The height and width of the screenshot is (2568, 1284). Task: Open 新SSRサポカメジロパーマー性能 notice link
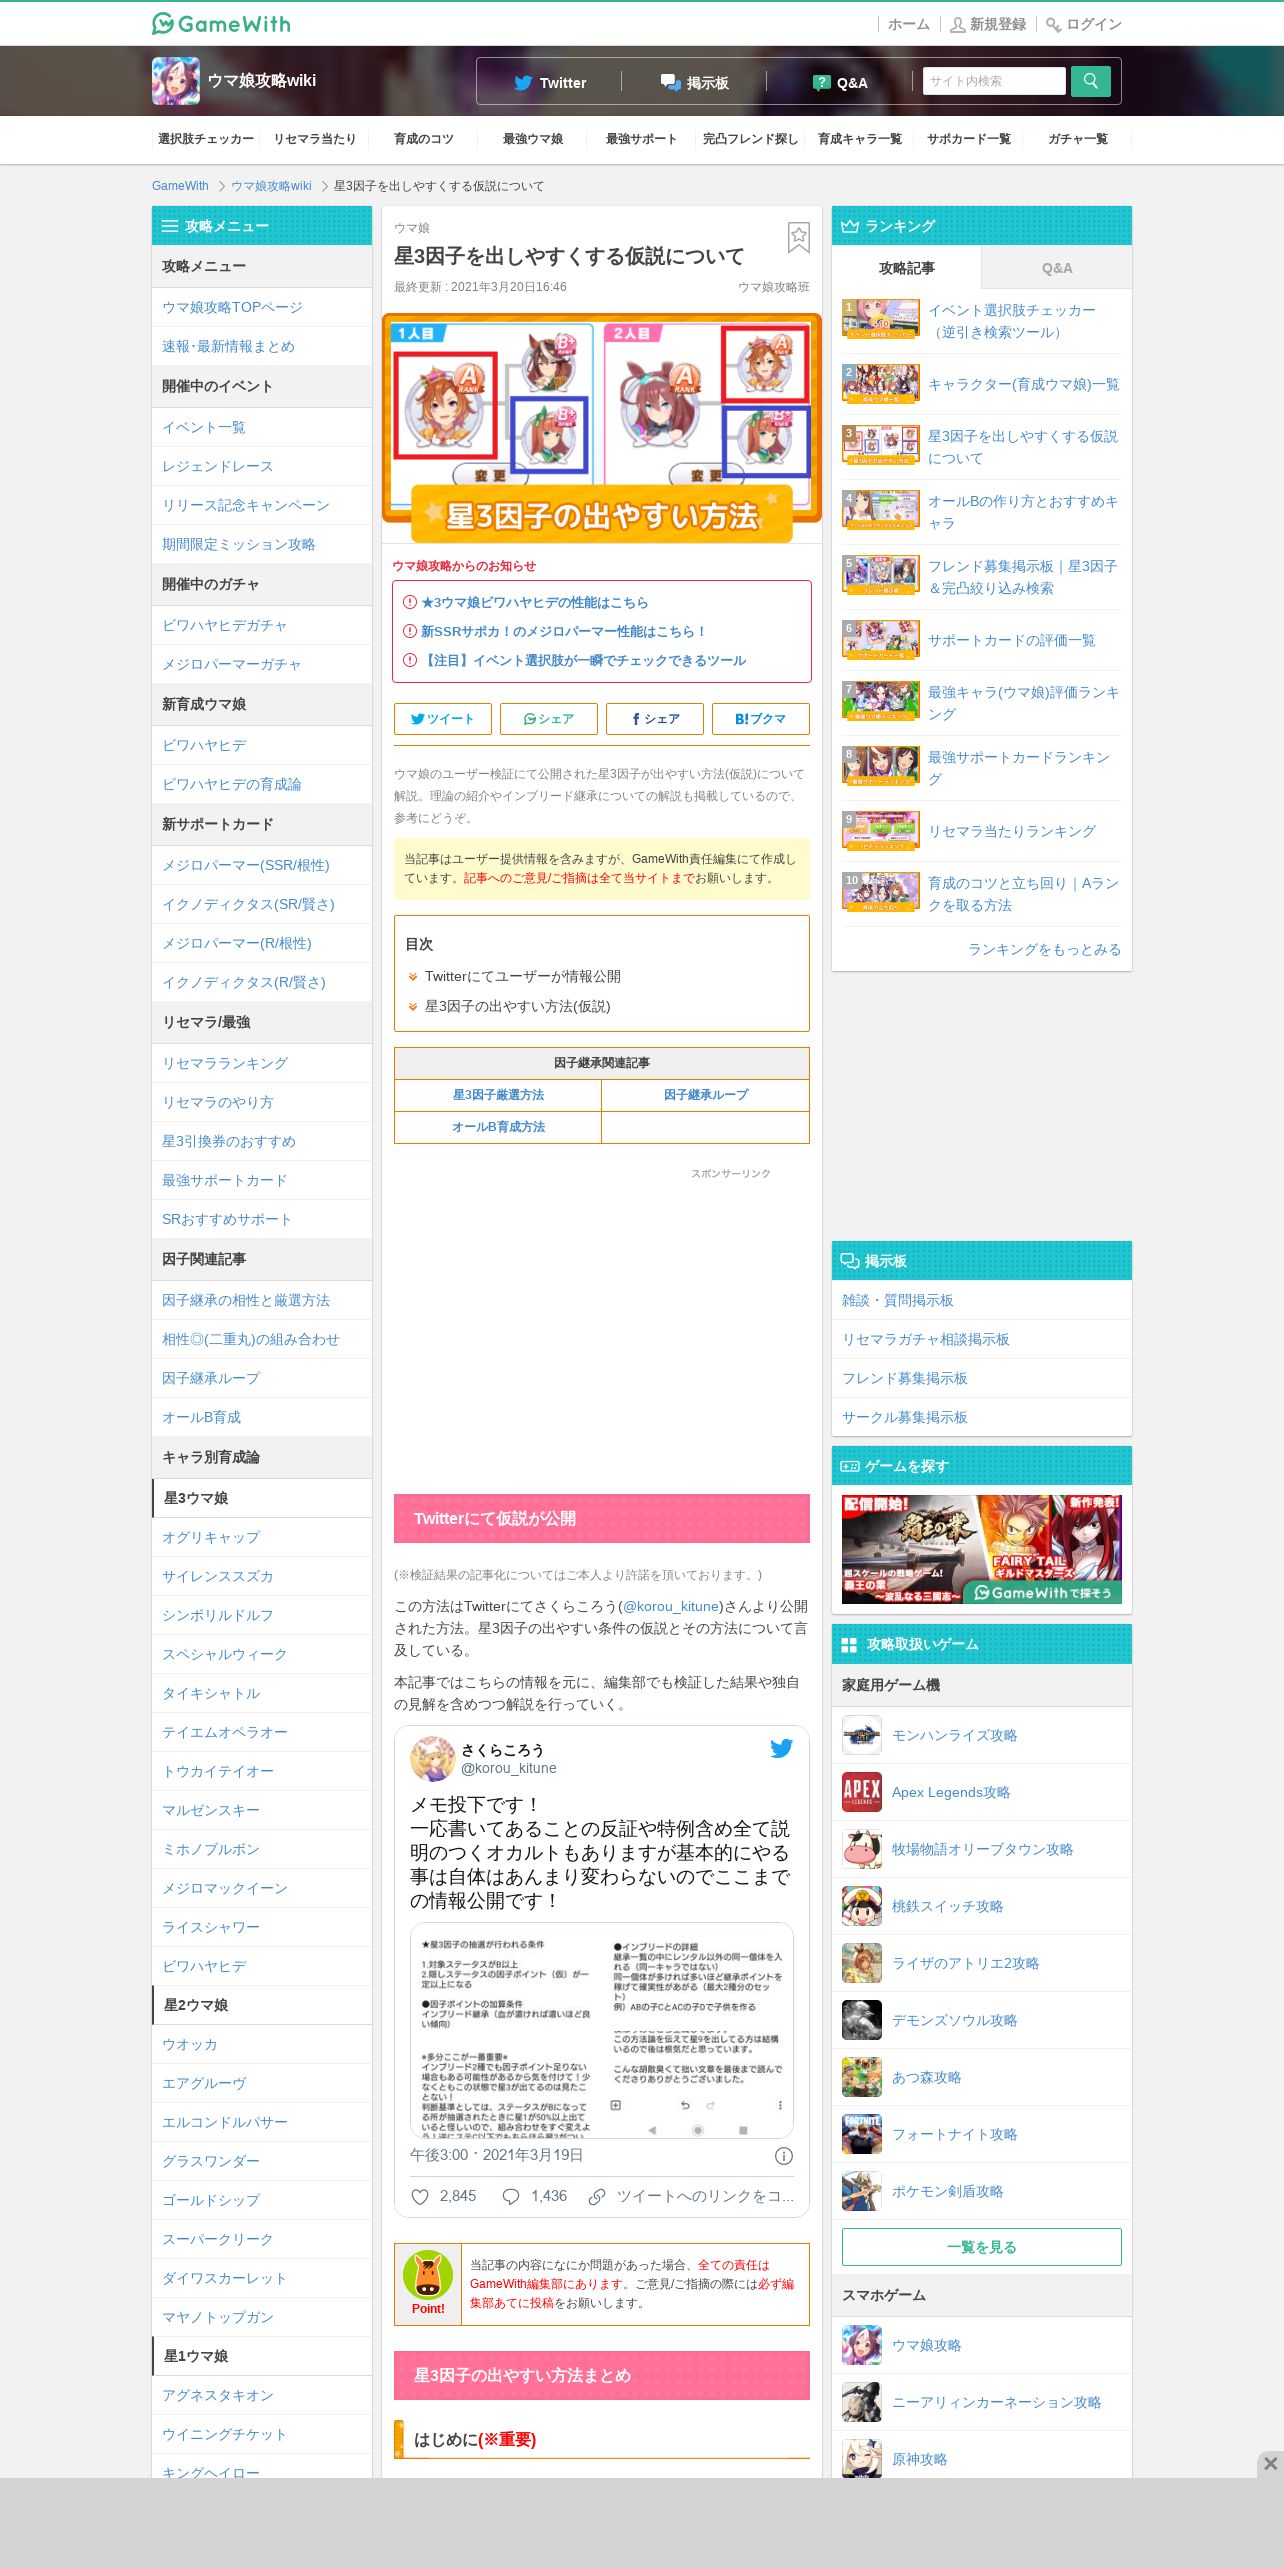point(564,632)
